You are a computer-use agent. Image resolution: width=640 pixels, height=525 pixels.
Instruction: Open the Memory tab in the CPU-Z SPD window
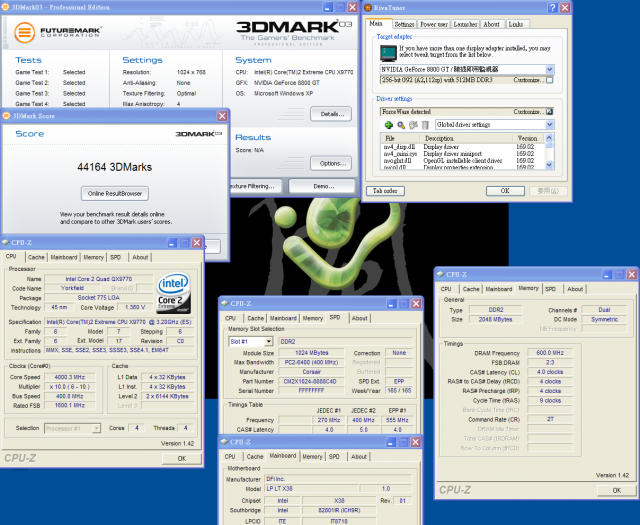point(313,318)
